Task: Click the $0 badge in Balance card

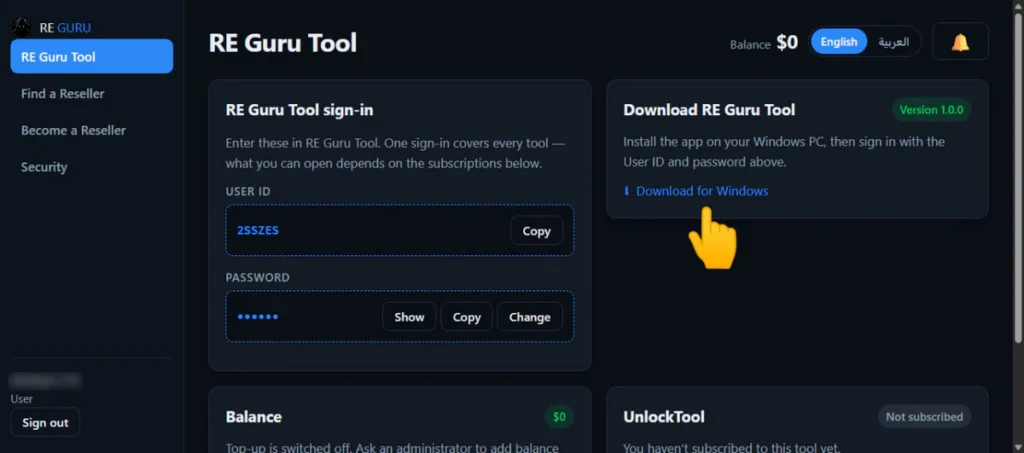Action: coord(559,416)
